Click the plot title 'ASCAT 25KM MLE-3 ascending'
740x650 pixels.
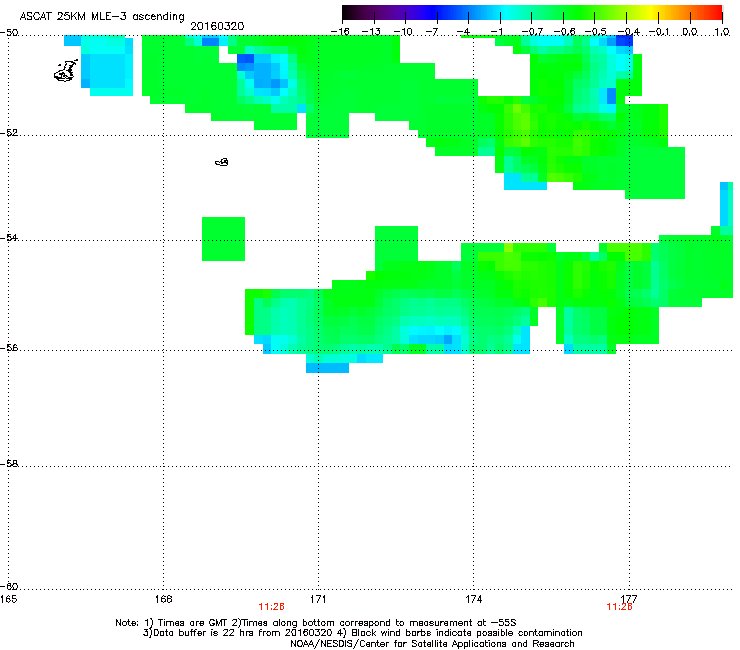point(102,17)
